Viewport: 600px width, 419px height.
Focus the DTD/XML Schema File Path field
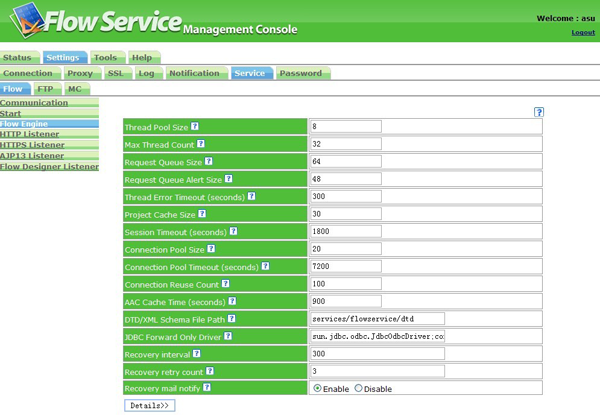(378, 319)
